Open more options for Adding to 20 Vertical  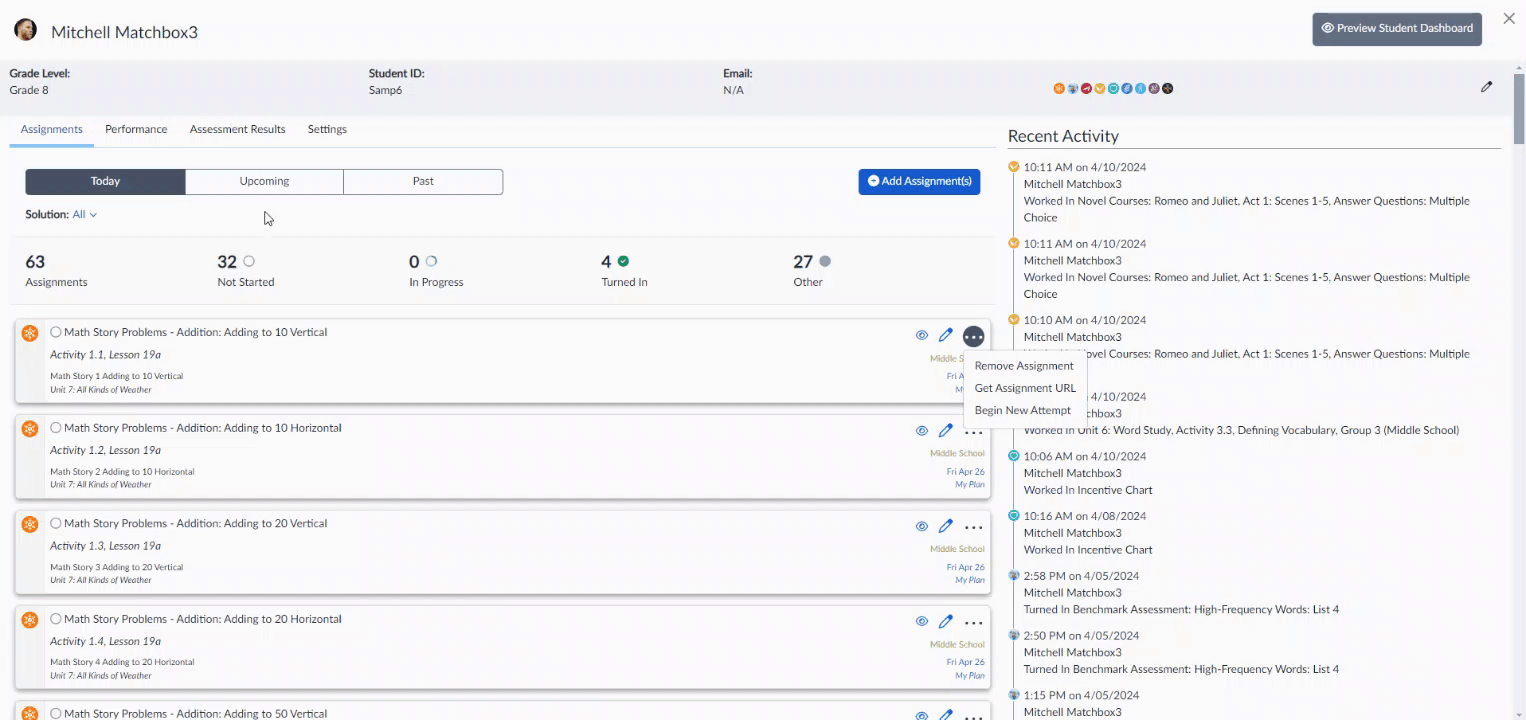click(x=974, y=527)
